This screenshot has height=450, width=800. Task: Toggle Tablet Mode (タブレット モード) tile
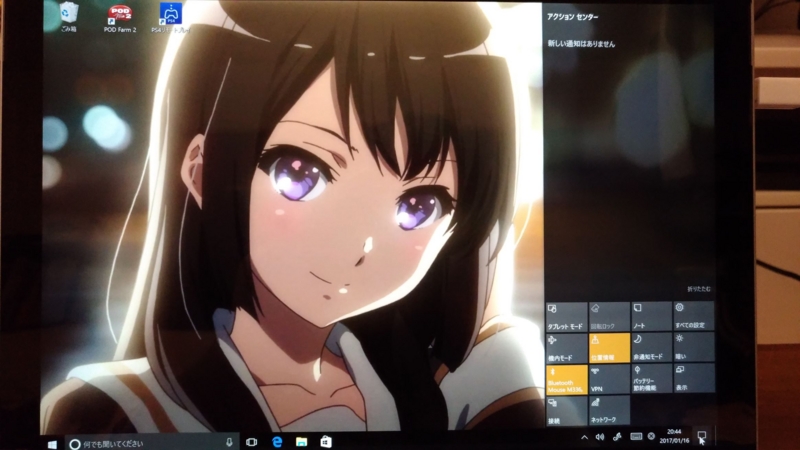coord(566,316)
